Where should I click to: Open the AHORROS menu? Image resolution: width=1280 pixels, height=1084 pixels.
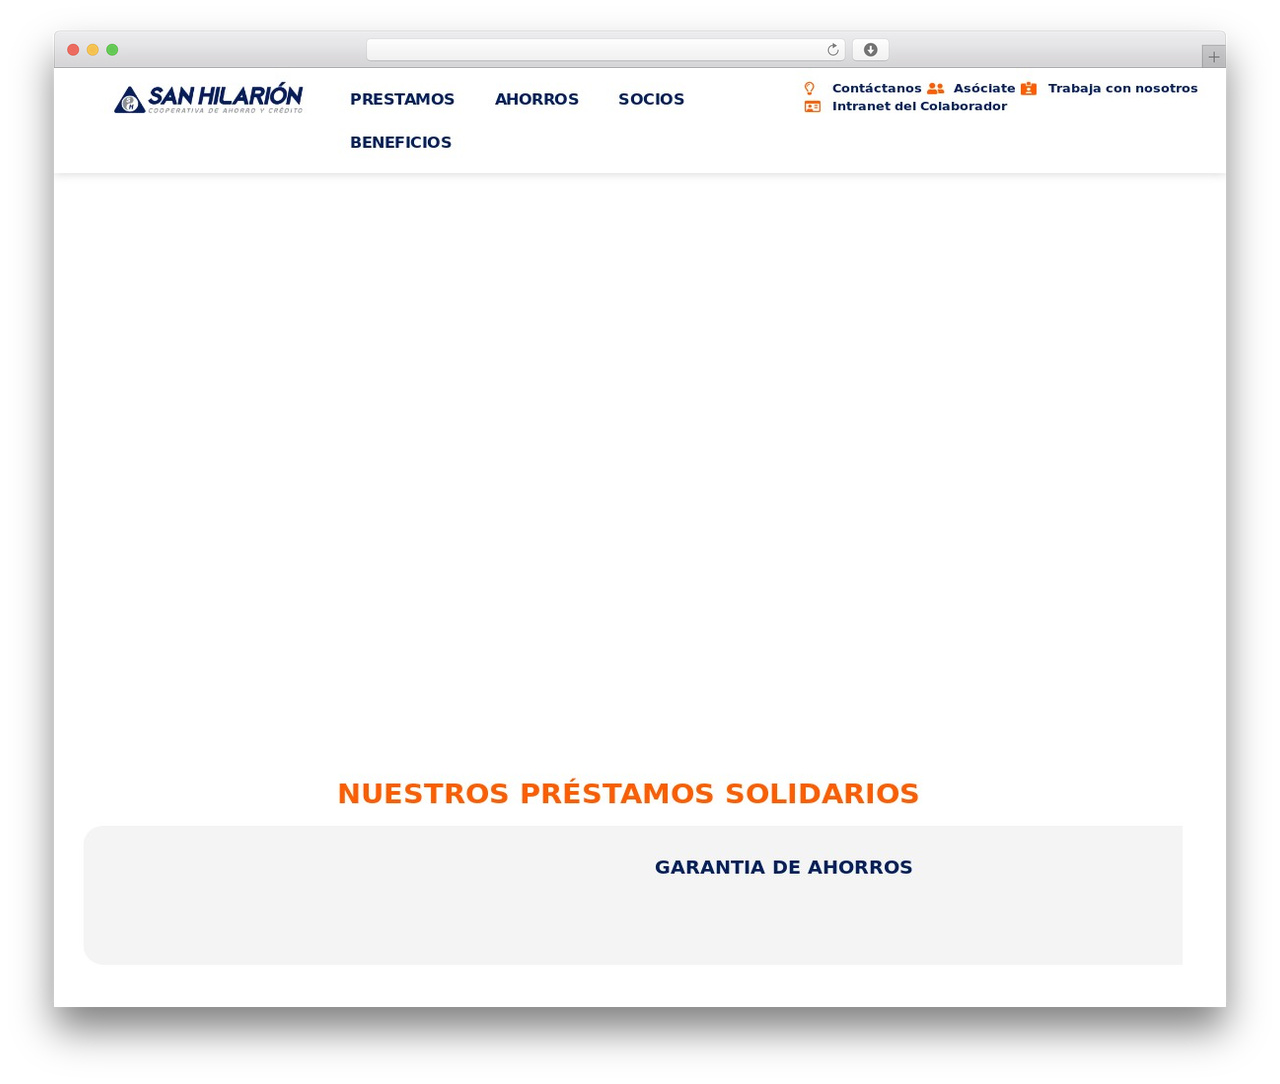(x=537, y=99)
